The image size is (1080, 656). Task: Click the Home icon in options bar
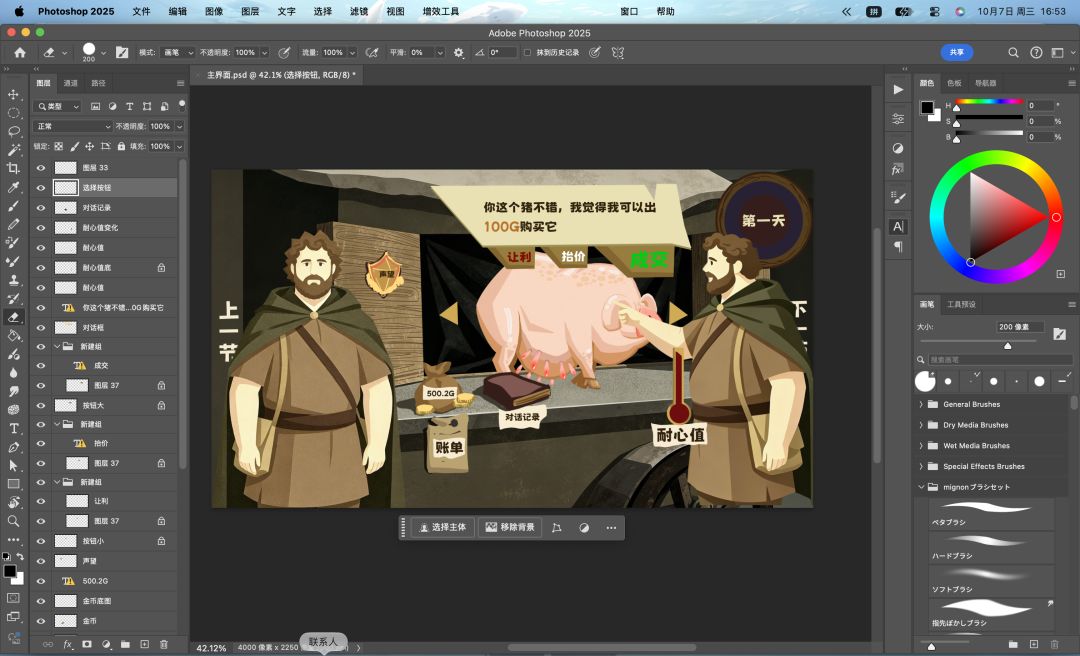point(20,52)
